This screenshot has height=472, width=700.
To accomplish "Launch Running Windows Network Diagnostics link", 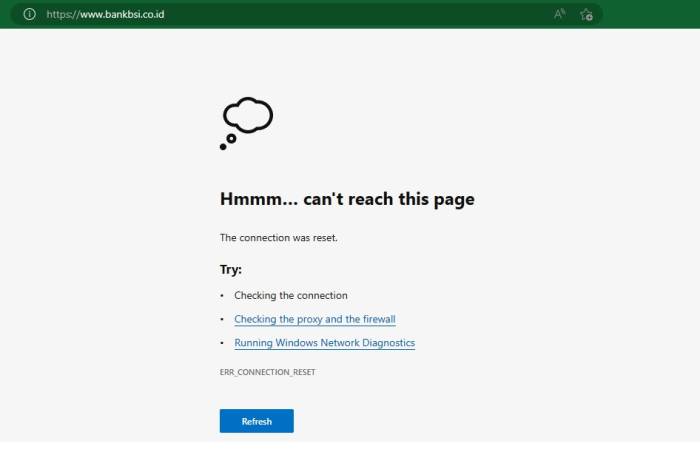I will (324, 343).
